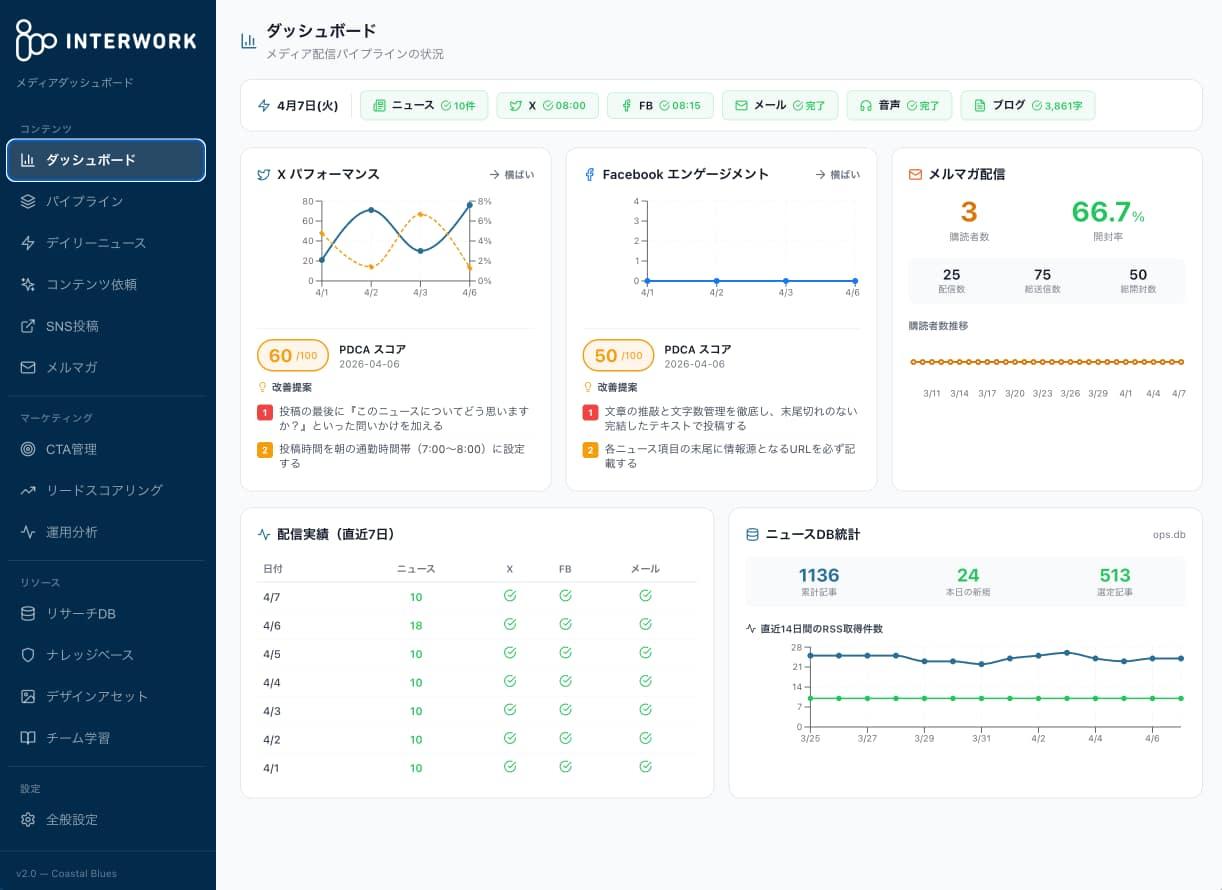
Task: Click the FB check mark for 4/5 row
Action: pyautogui.click(x=565, y=653)
